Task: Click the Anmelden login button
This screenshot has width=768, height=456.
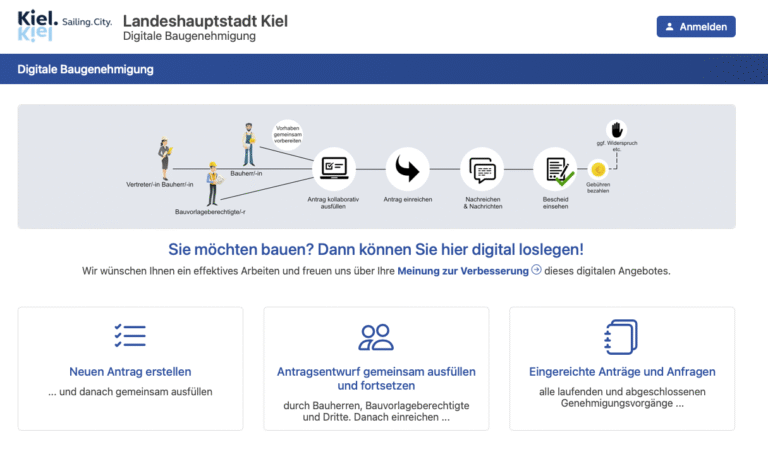Action: [695, 27]
